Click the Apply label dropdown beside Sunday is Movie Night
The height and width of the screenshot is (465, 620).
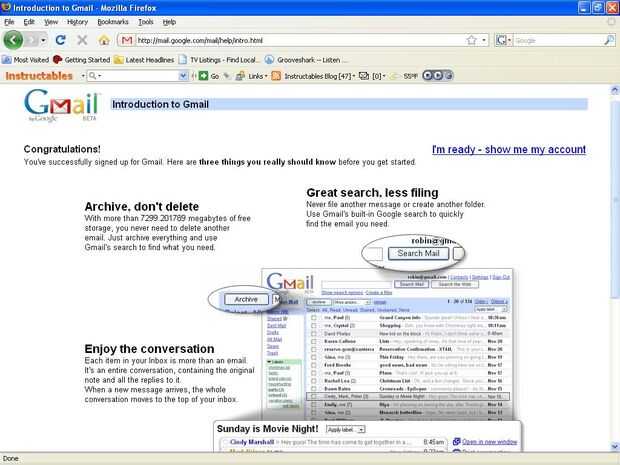pos(346,429)
